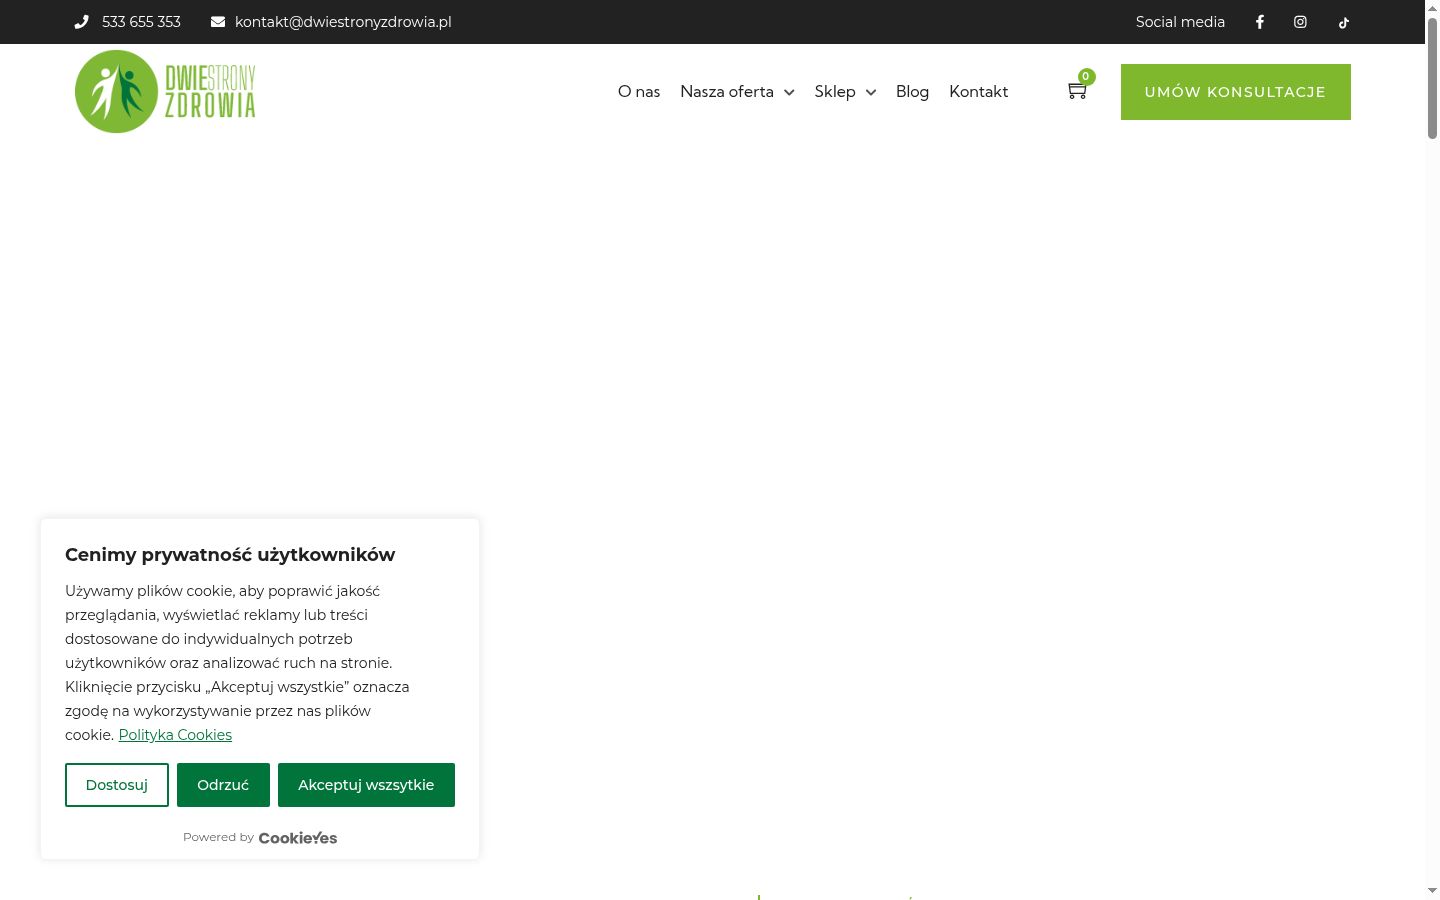Click the Umów konsultacje button

point(1236,92)
